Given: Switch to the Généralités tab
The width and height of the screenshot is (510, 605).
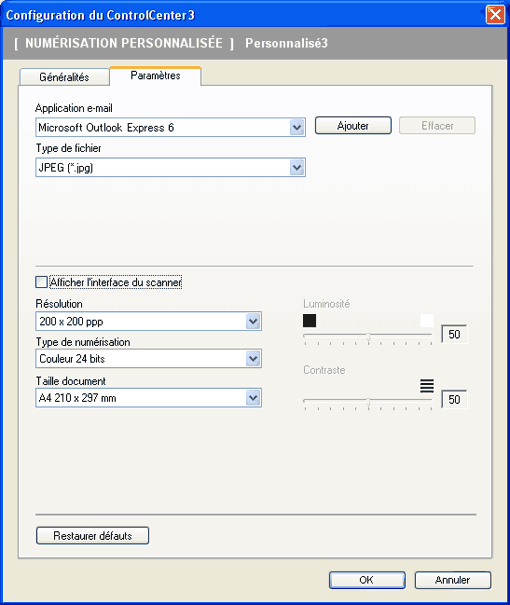Looking at the screenshot, I should [x=64, y=77].
